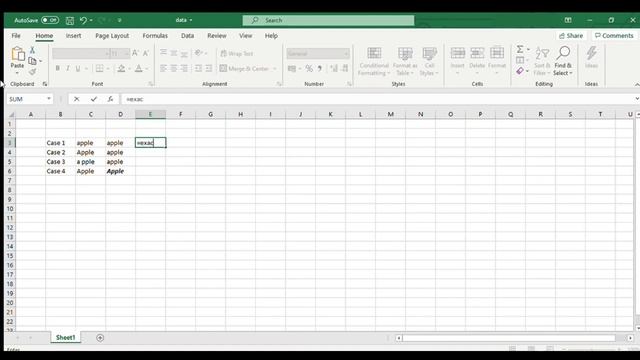Viewport: 640px width, 360px height.
Task: Open the font name dropdown
Action: [107, 53]
